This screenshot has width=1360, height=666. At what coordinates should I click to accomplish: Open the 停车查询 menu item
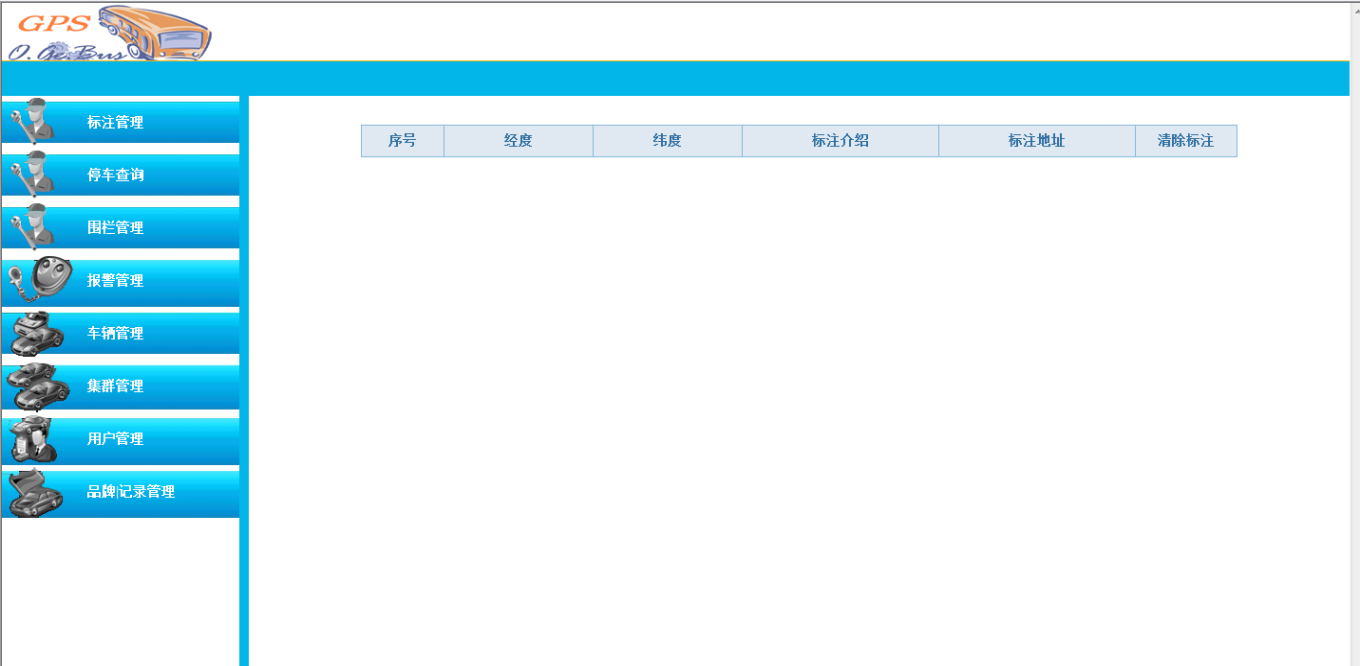120,175
